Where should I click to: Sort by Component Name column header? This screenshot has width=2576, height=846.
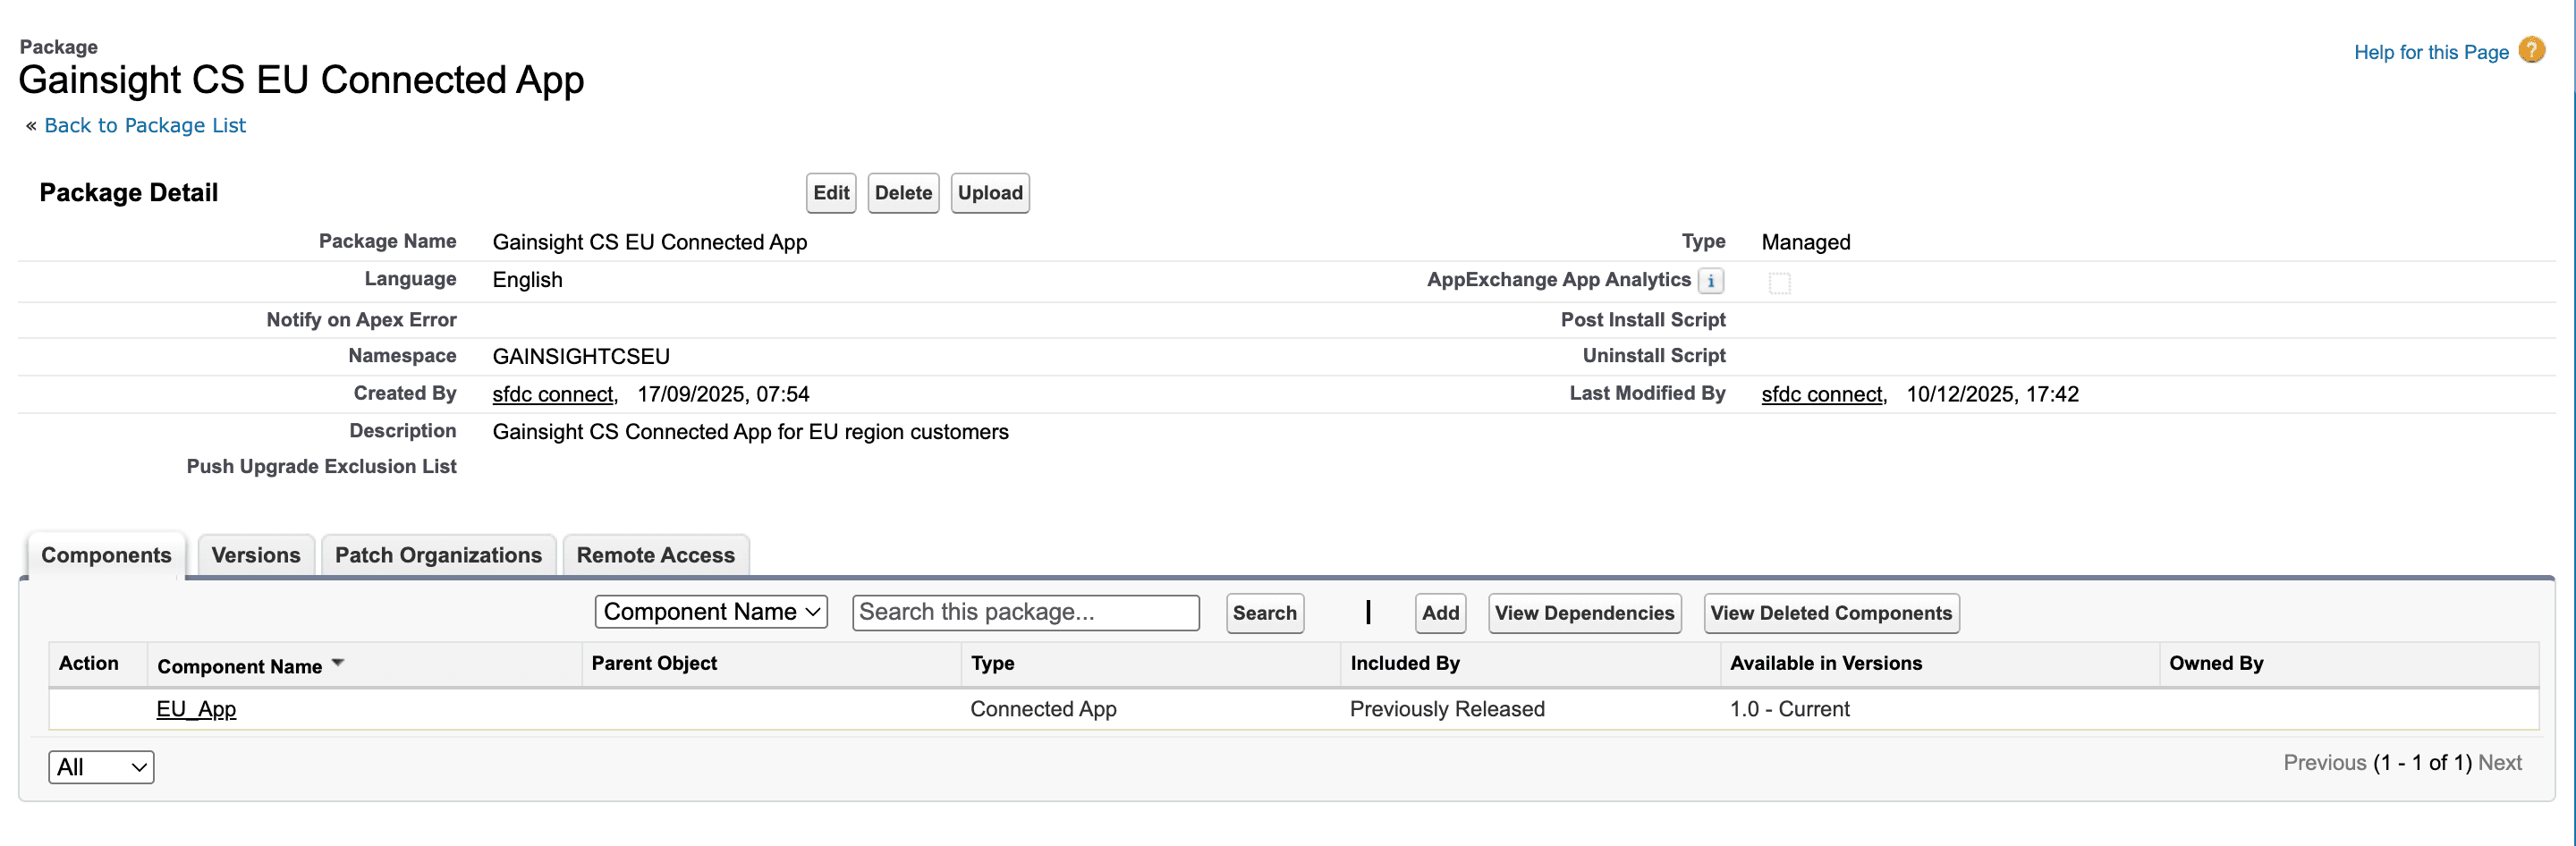tap(239, 666)
